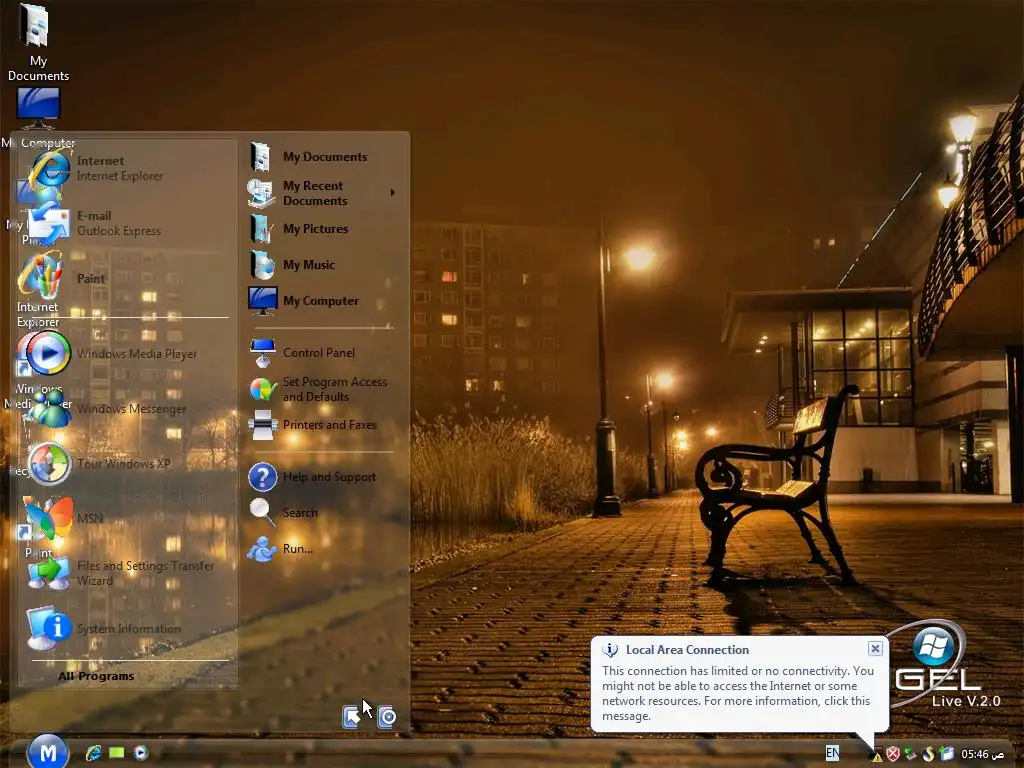Launch Internet Explorer from Quick Launch

pyautogui.click(x=93, y=753)
